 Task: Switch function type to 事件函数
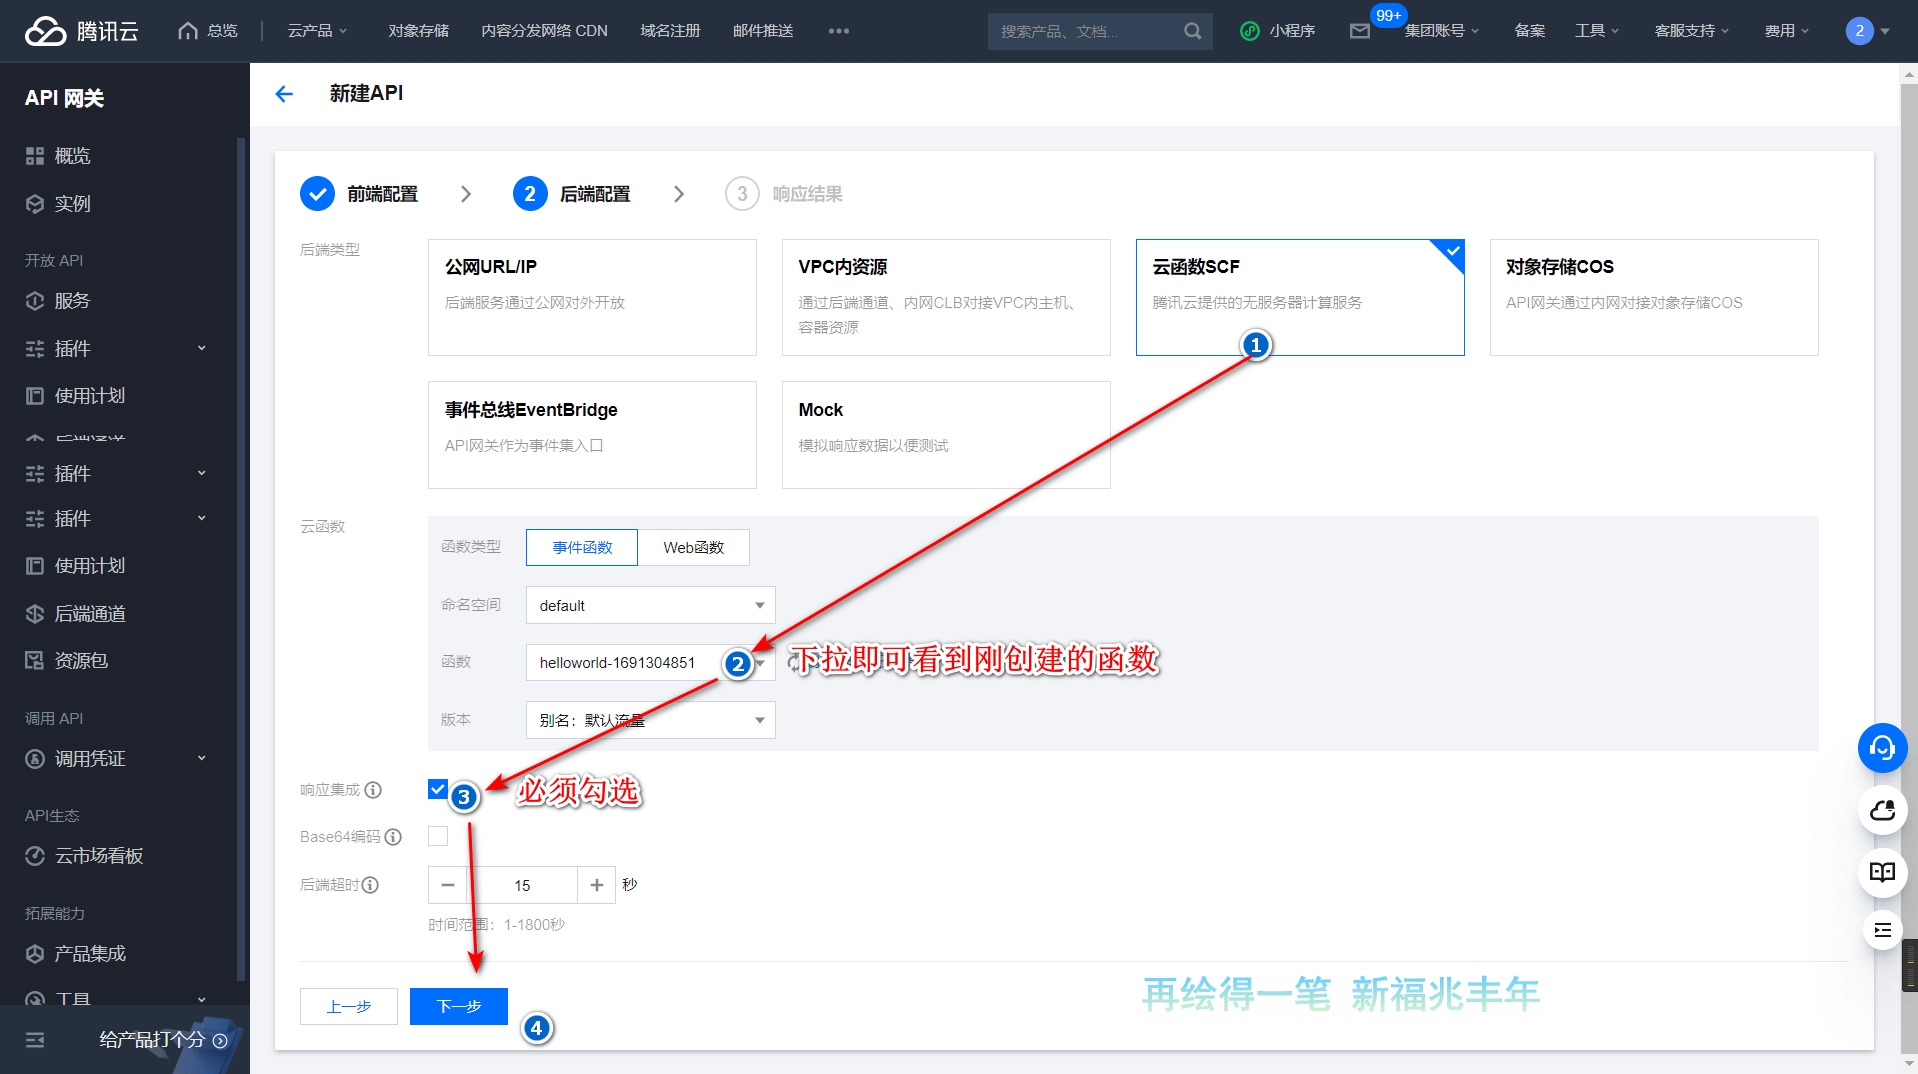pos(581,547)
